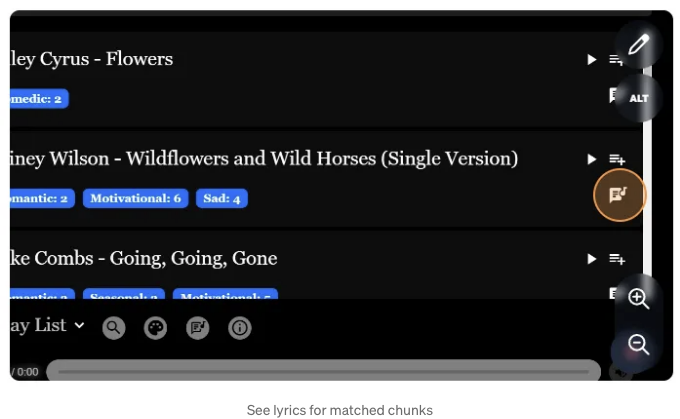Add Wildflowers and Wild Horses to queue

point(617,159)
